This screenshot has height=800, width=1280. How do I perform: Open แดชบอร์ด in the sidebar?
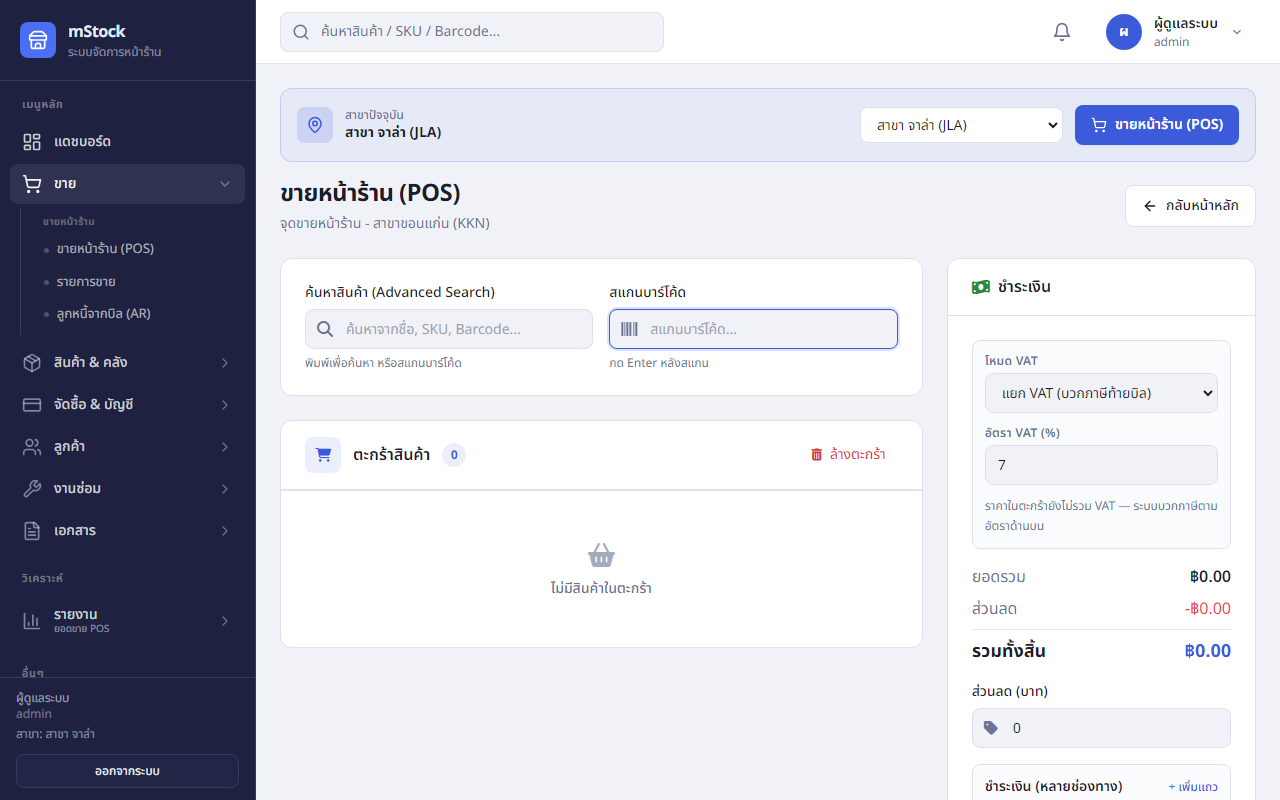click(x=127, y=142)
